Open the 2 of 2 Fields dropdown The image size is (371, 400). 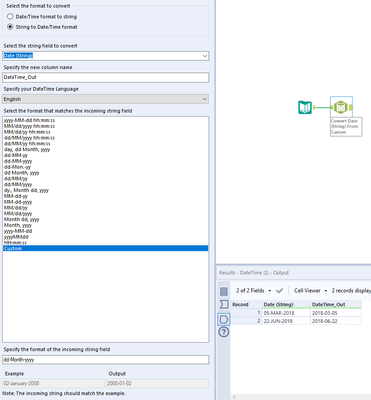(x=254, y=291)
